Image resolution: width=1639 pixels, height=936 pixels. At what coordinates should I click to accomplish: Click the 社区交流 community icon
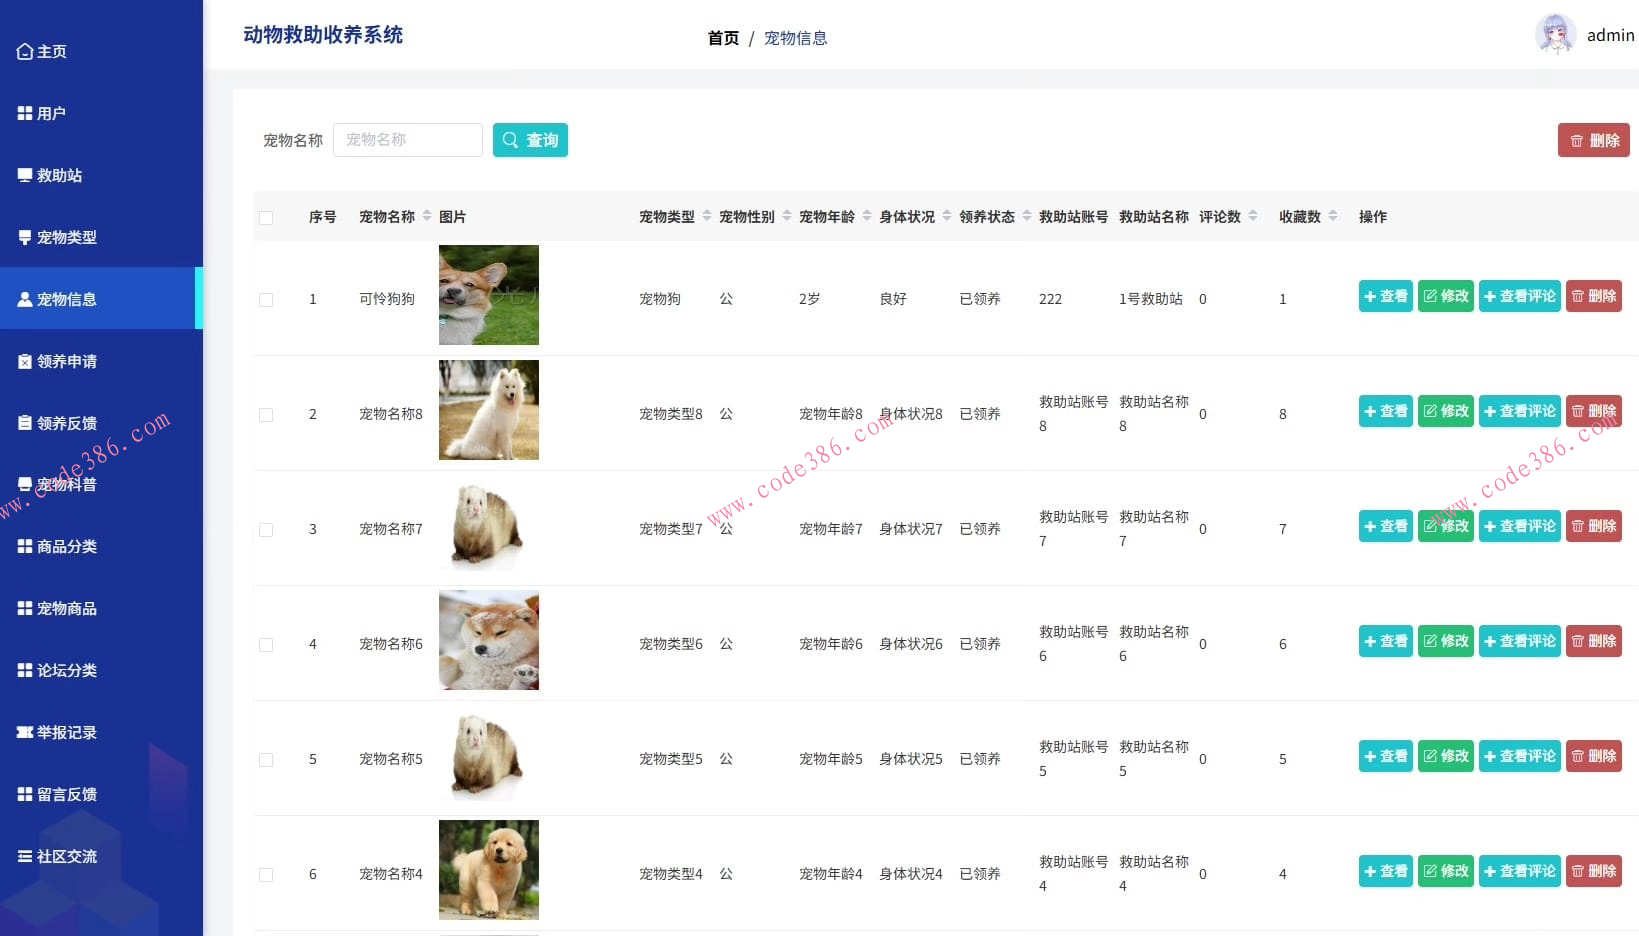(24, 856)
